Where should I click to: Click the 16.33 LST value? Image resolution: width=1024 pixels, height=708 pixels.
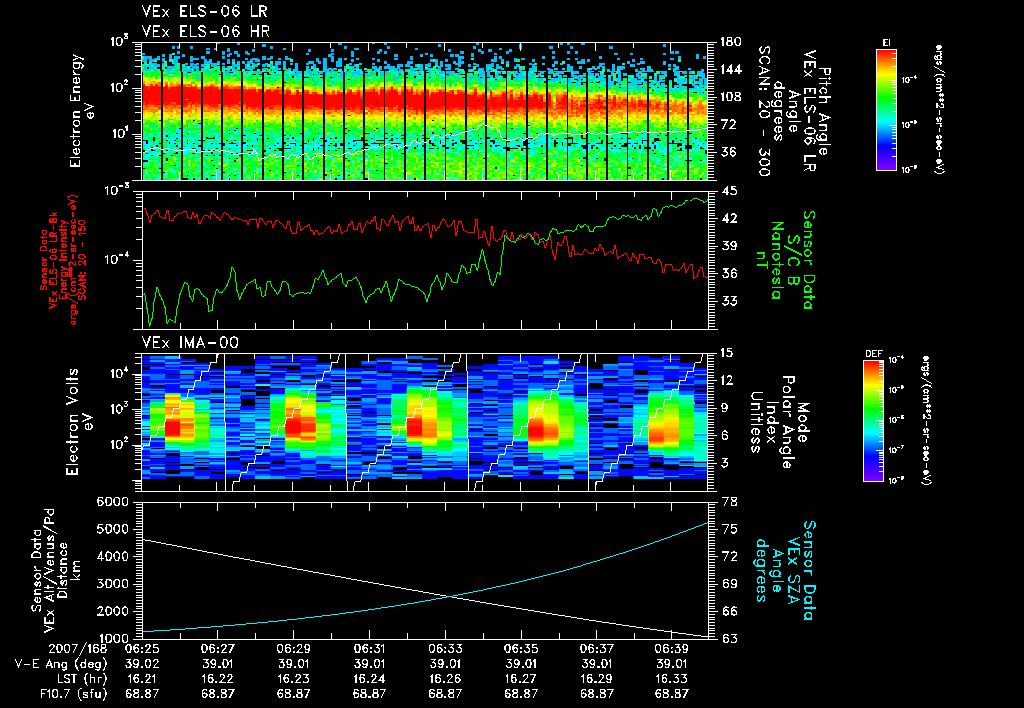click(x=672, y=680)
